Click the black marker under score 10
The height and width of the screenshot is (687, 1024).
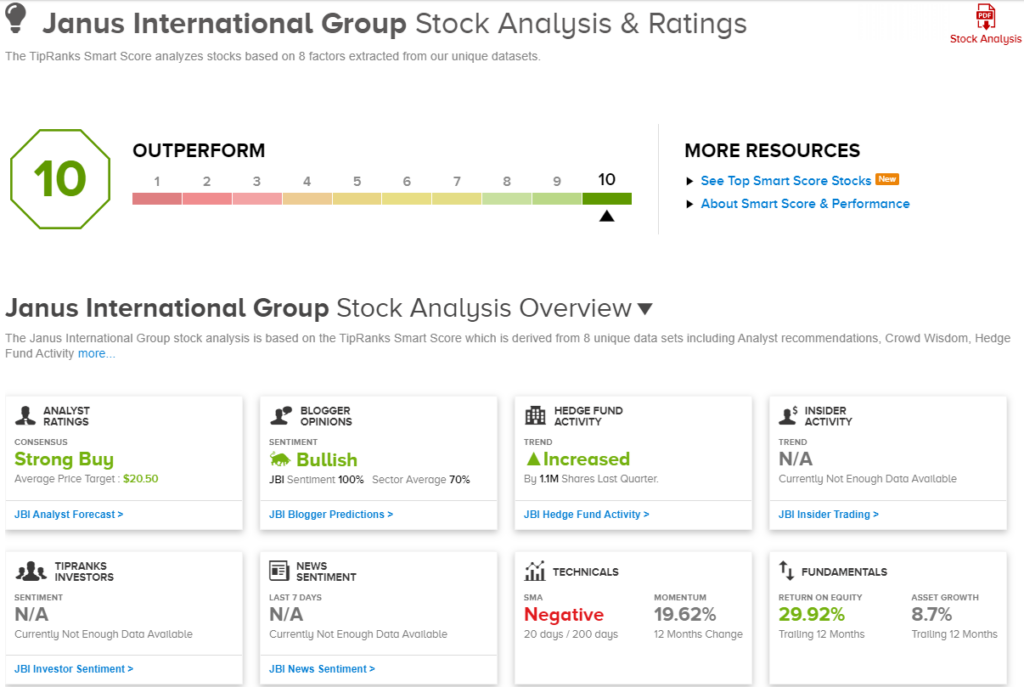tap(607, 216)
